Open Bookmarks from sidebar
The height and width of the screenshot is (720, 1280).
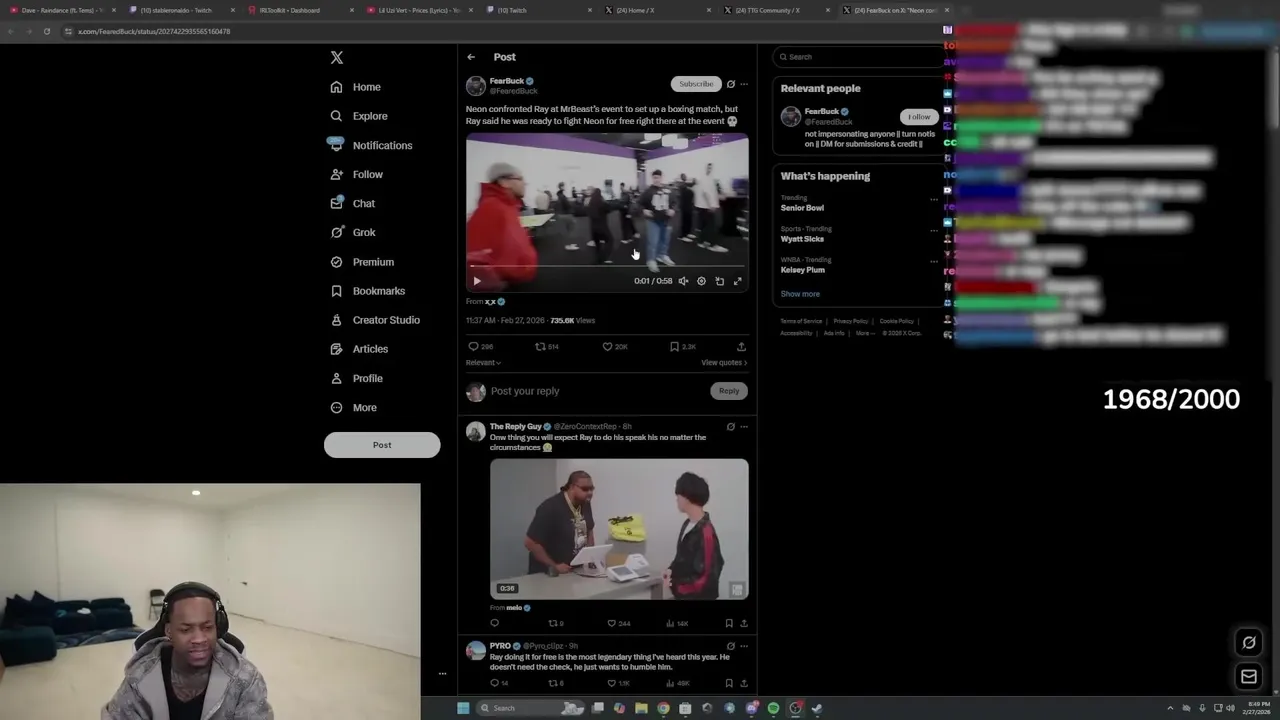(367, 291)
